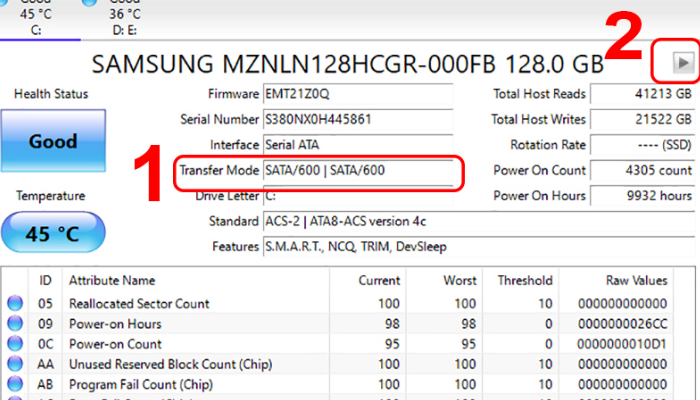Viewport: 700px width, 400px height.
Task: Click the Good health status button
Action: coord(52,142)
